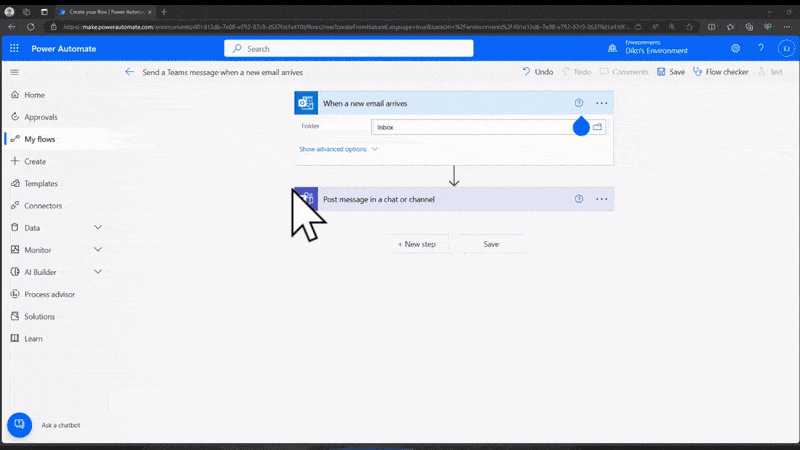The height and width of the screenshot is (450, 800).
Task: Click the browser address bar URL
Action: point(347,27)
